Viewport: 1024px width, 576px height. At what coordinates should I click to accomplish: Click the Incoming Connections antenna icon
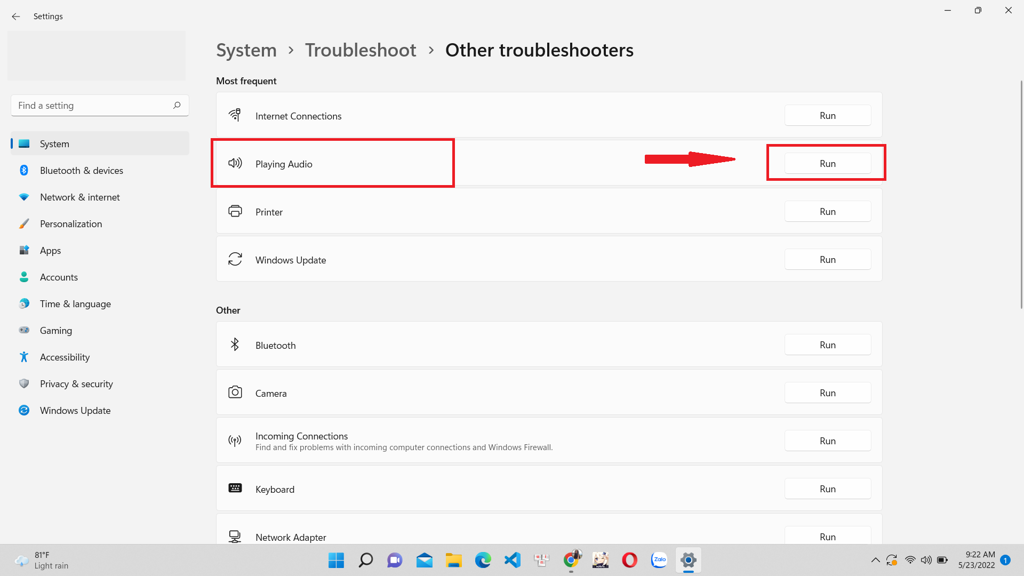pos(235,441)
